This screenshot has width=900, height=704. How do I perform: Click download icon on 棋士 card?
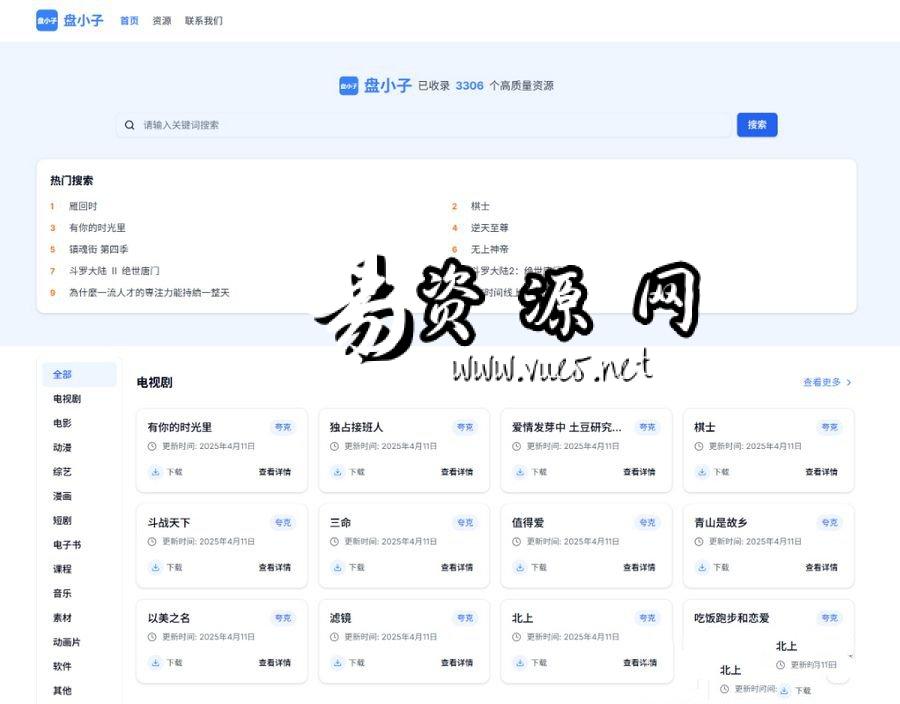click(702, 472)
